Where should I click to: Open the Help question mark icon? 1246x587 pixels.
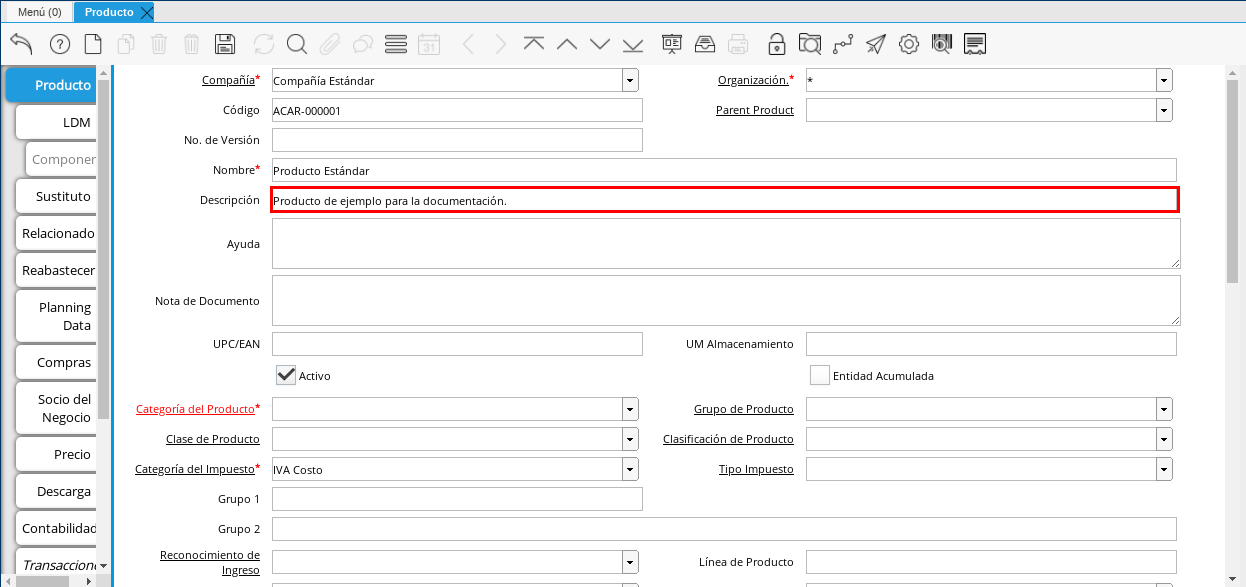(x=59, y=44)
